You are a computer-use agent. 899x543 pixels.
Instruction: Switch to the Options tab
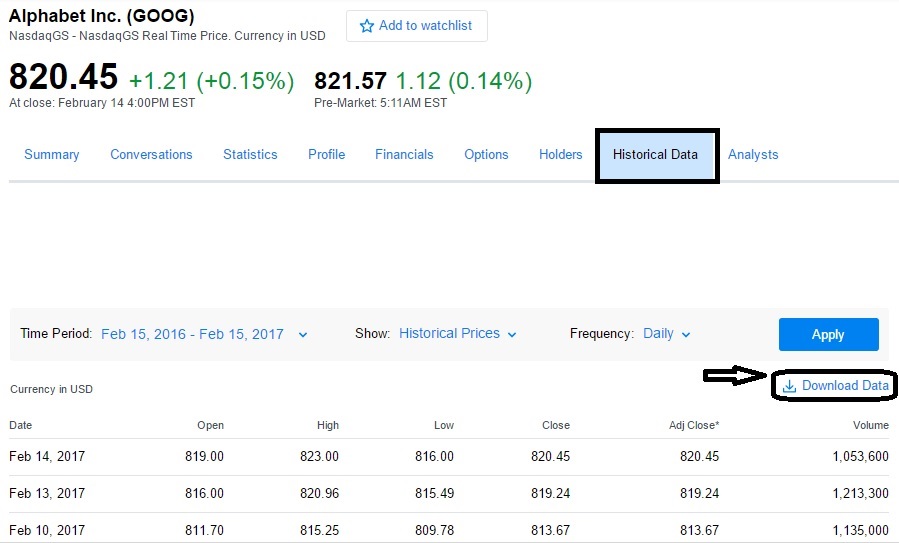[486, 155]
